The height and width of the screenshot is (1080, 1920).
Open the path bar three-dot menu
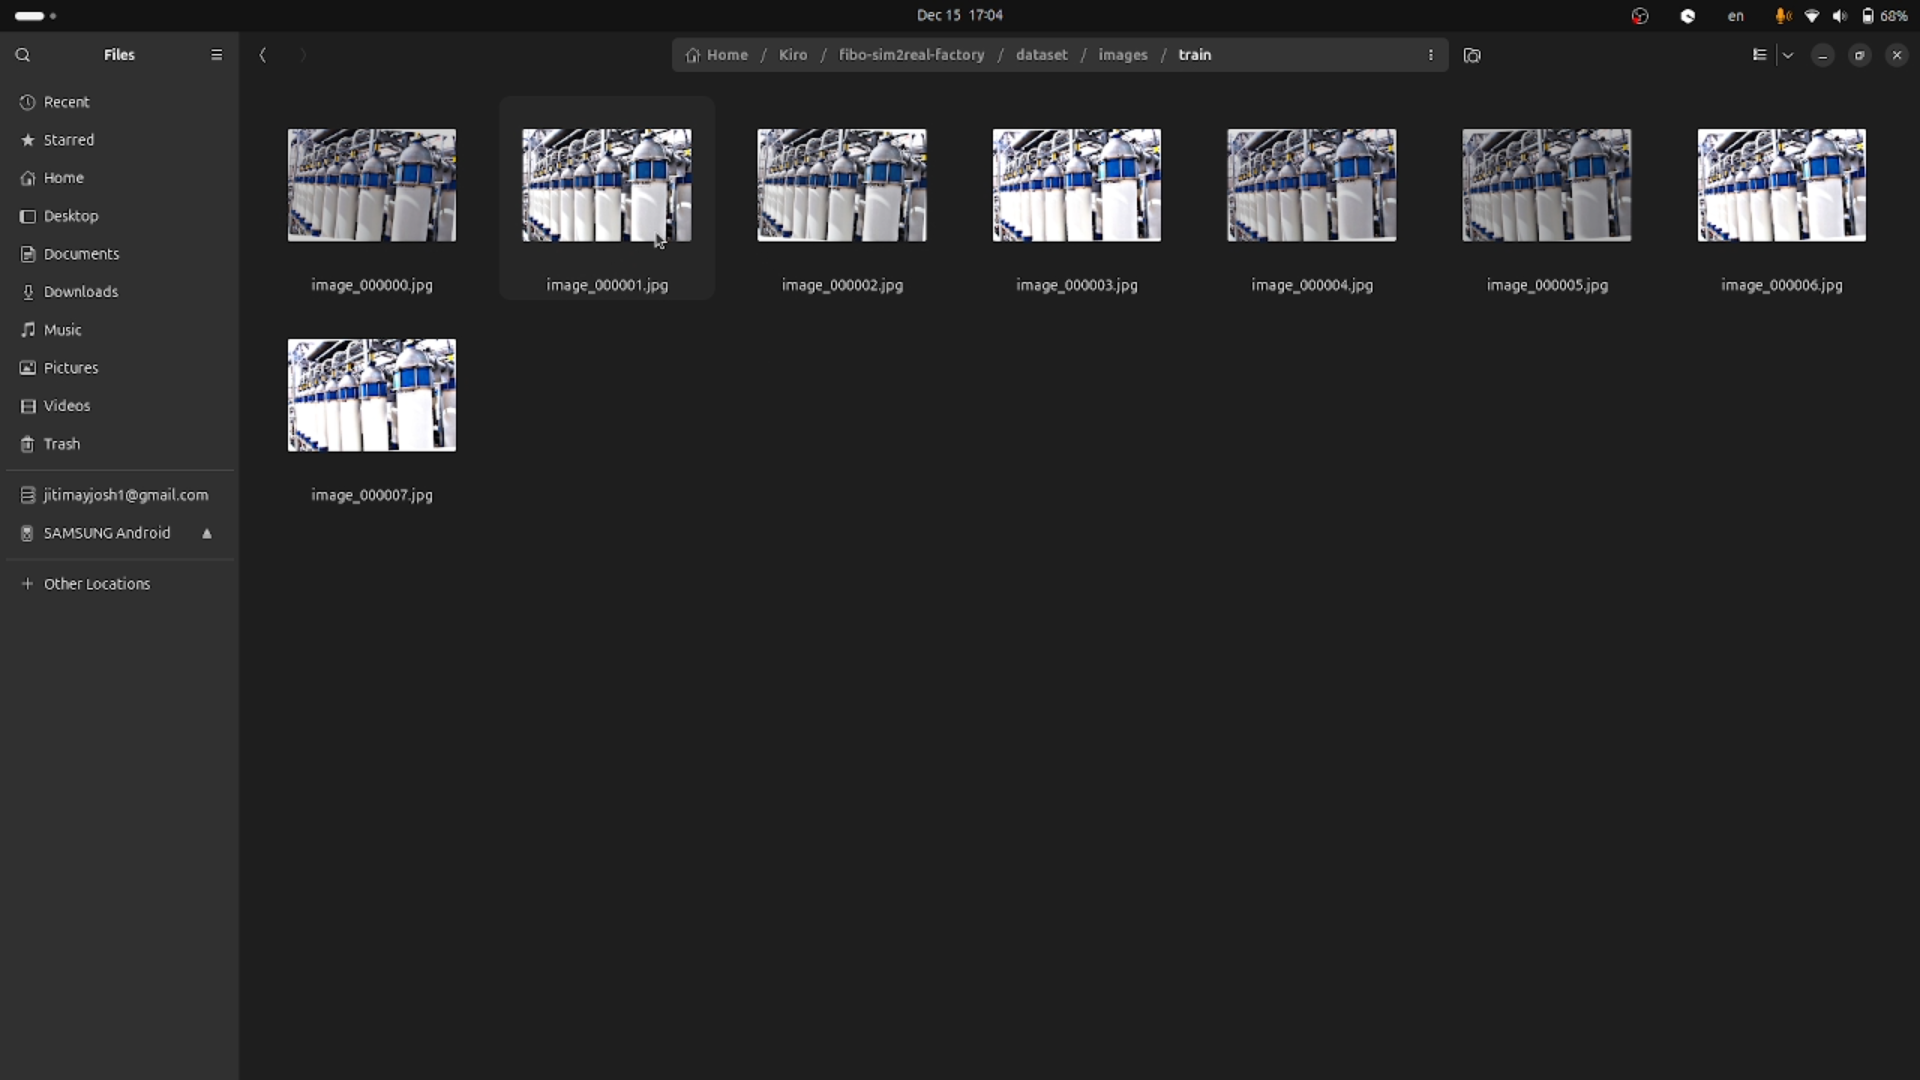(x=1430, y=55)
